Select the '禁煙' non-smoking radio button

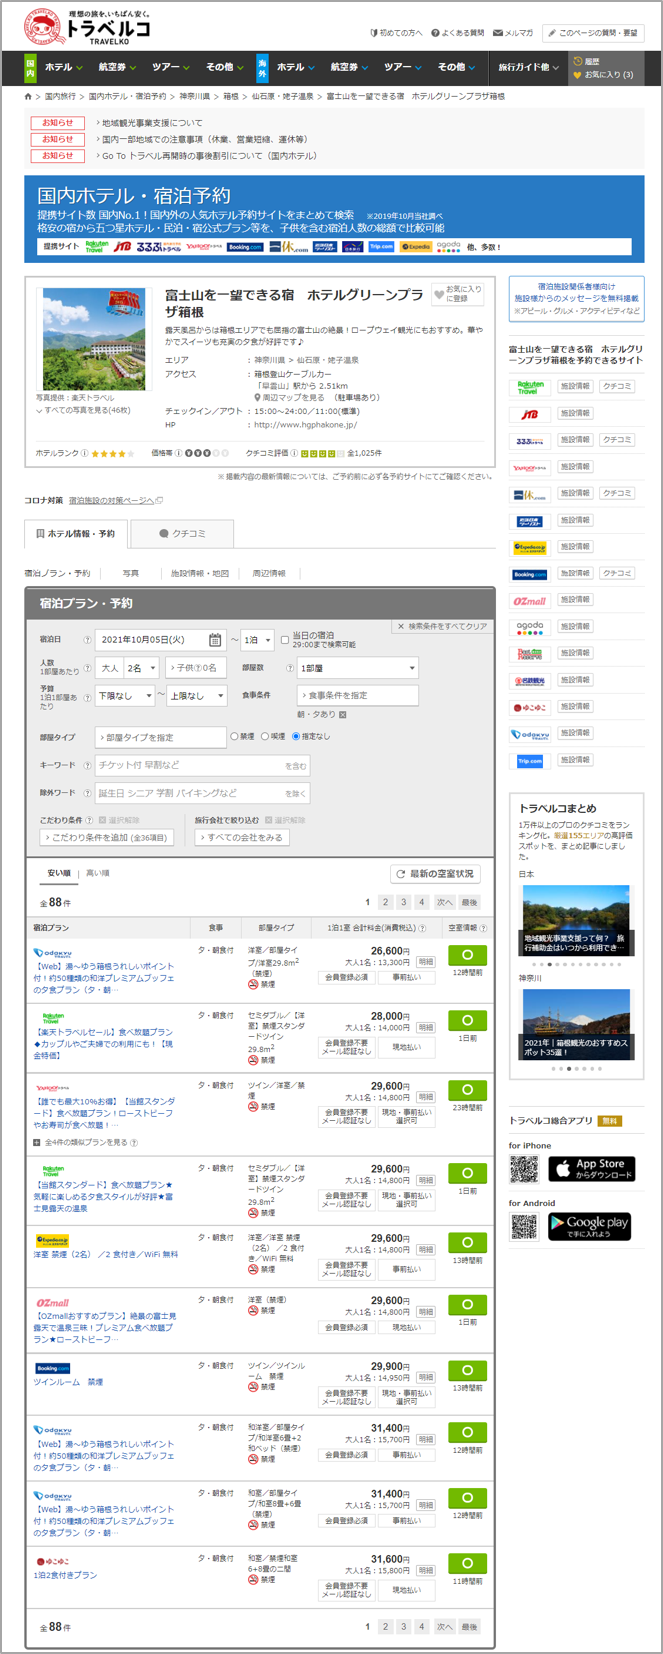click(x=235, y=737)
